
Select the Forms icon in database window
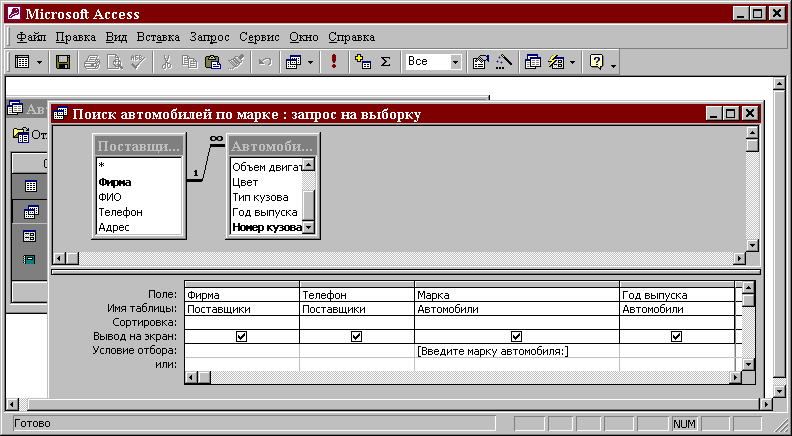30,236
